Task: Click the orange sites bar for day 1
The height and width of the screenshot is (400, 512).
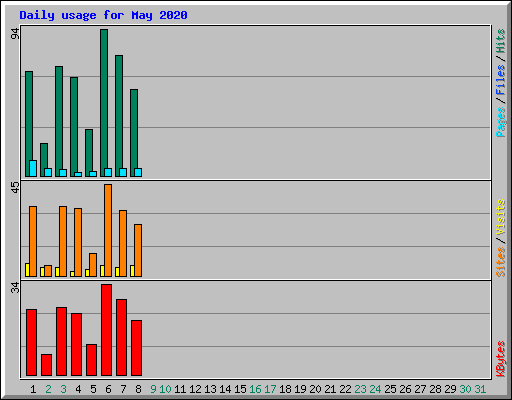Action: [33, 241]
